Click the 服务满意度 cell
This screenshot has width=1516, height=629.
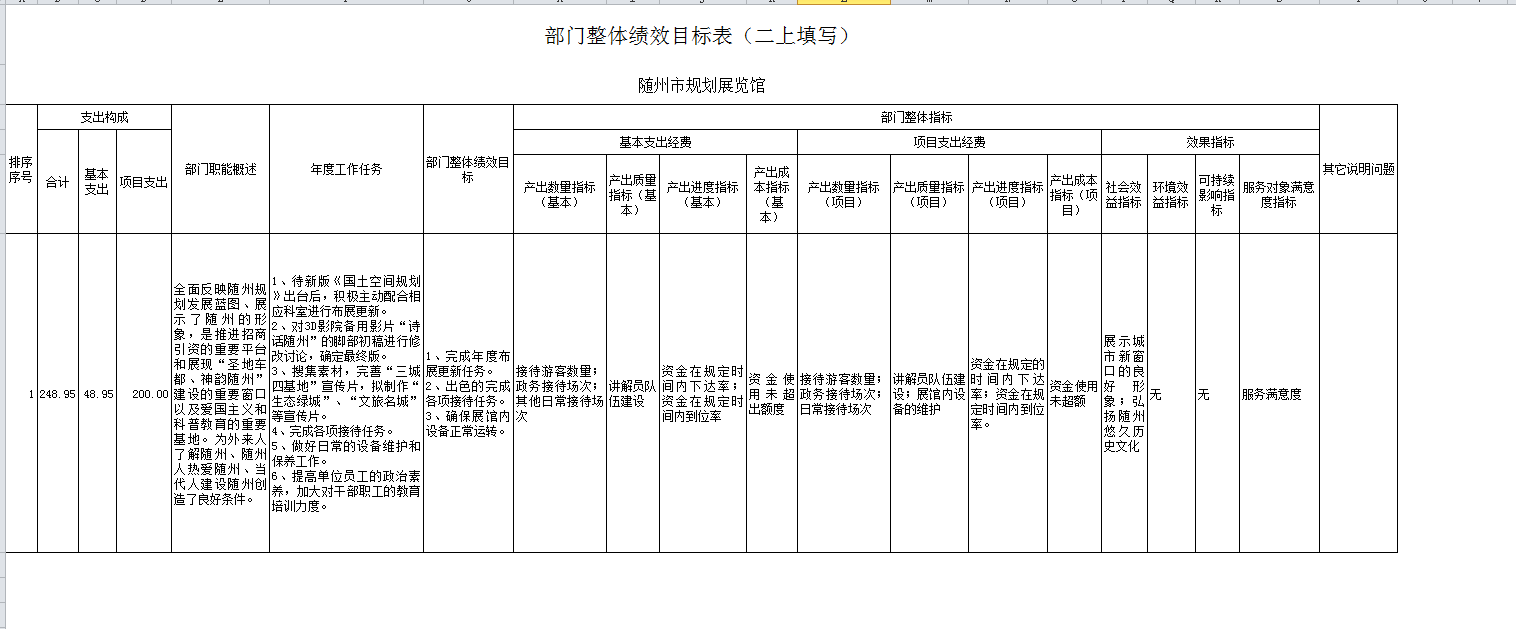(1279, 393)
